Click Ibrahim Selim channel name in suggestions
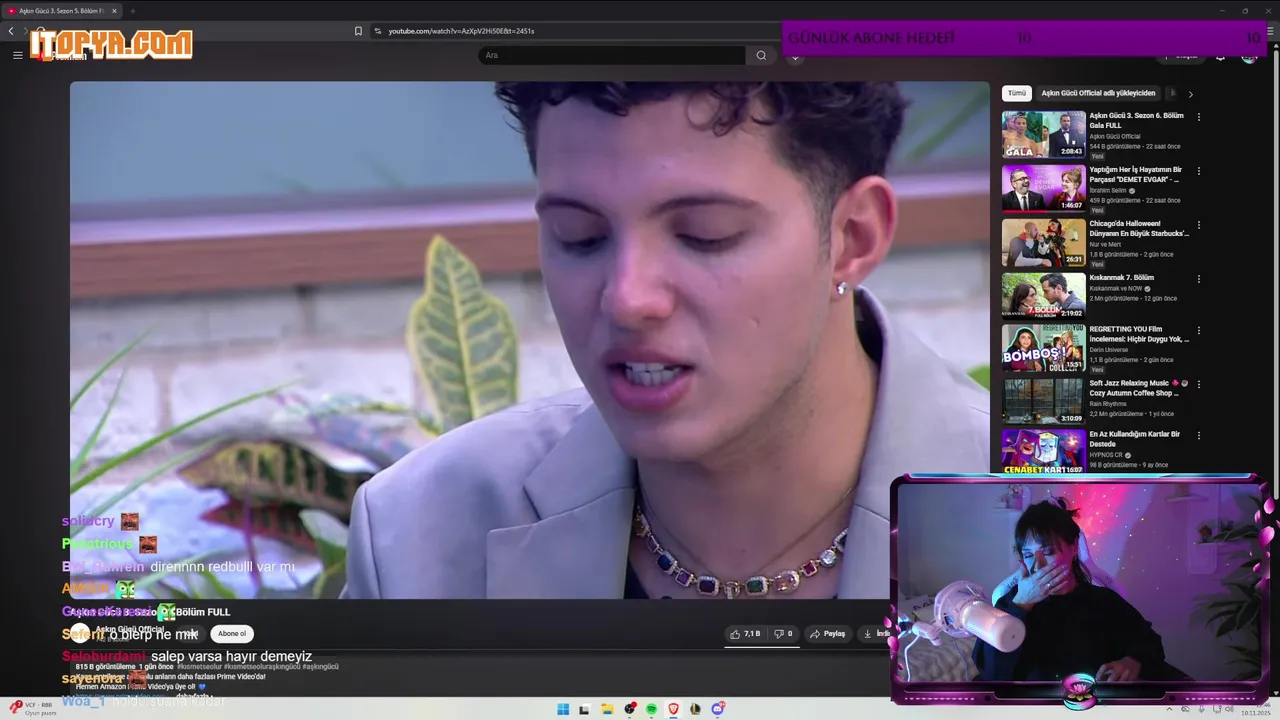 coord(1108,190)
